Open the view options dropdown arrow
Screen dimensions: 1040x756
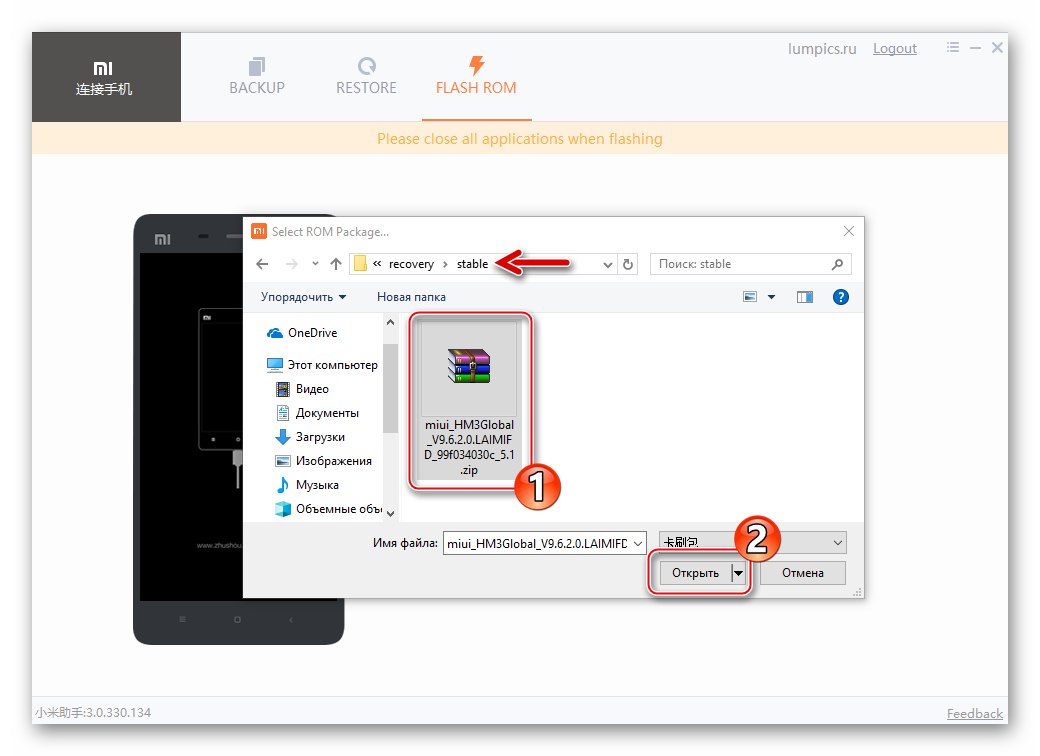coord(771,297)
